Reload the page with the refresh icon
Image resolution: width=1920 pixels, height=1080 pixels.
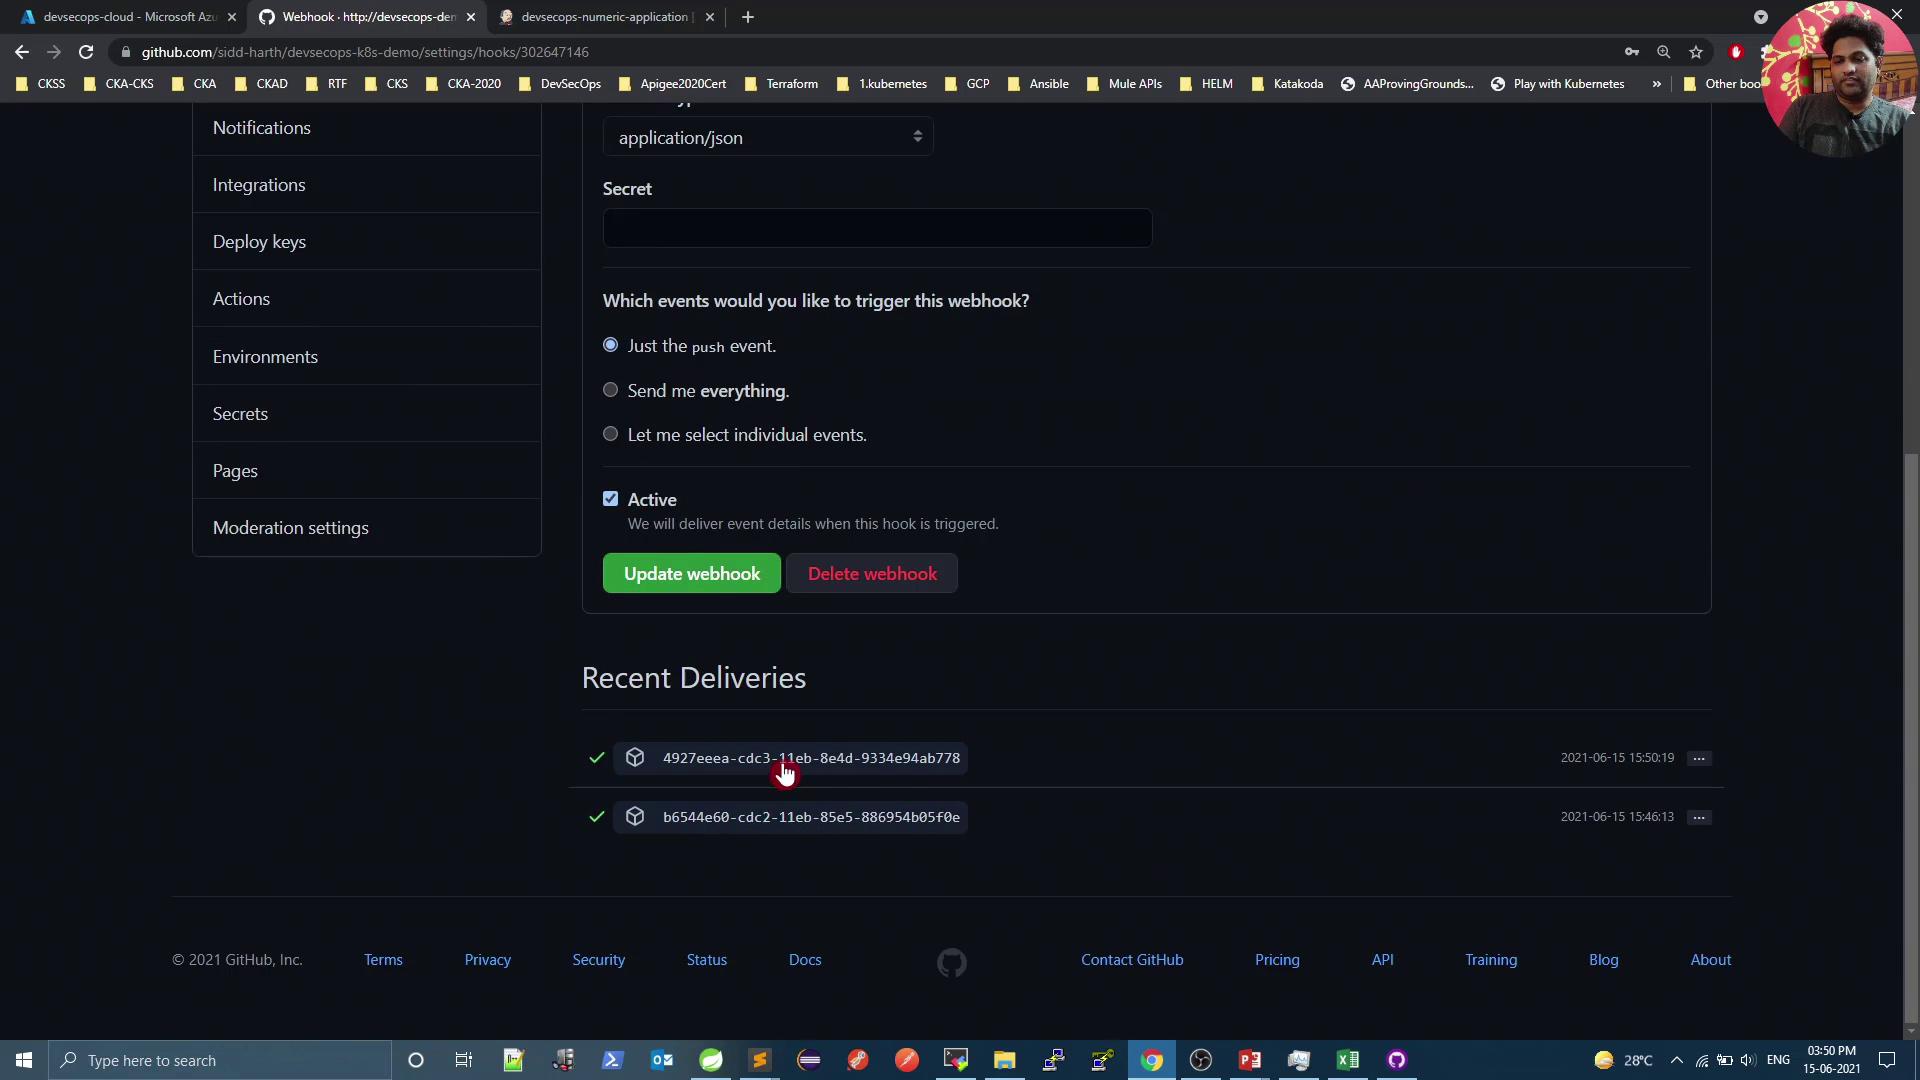[x=86, y=52]
